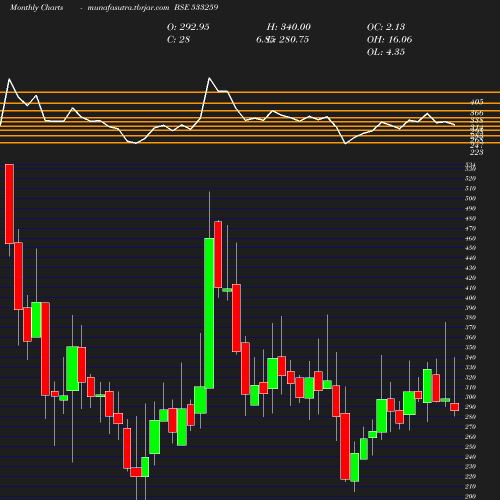Viewport: 500px width, 500px height.
Task: Click the 405 label on the indicator panel
Action: click(477, 102)
